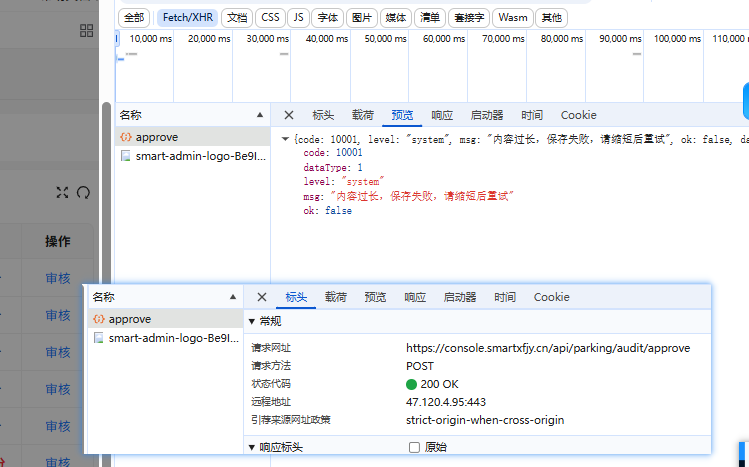The width and height of the screenshot is (749, 467).
Task: Select smart-admin-logo request in lower list
Action: click(x=166, y=338)
